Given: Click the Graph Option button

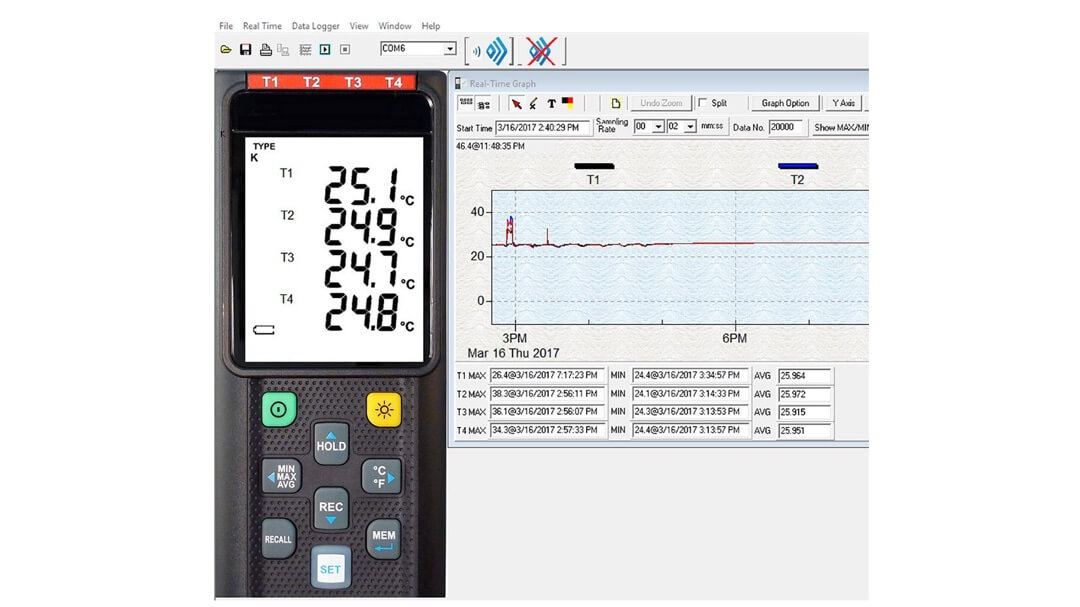Looking at the screenshot, I should pos(785,103).
